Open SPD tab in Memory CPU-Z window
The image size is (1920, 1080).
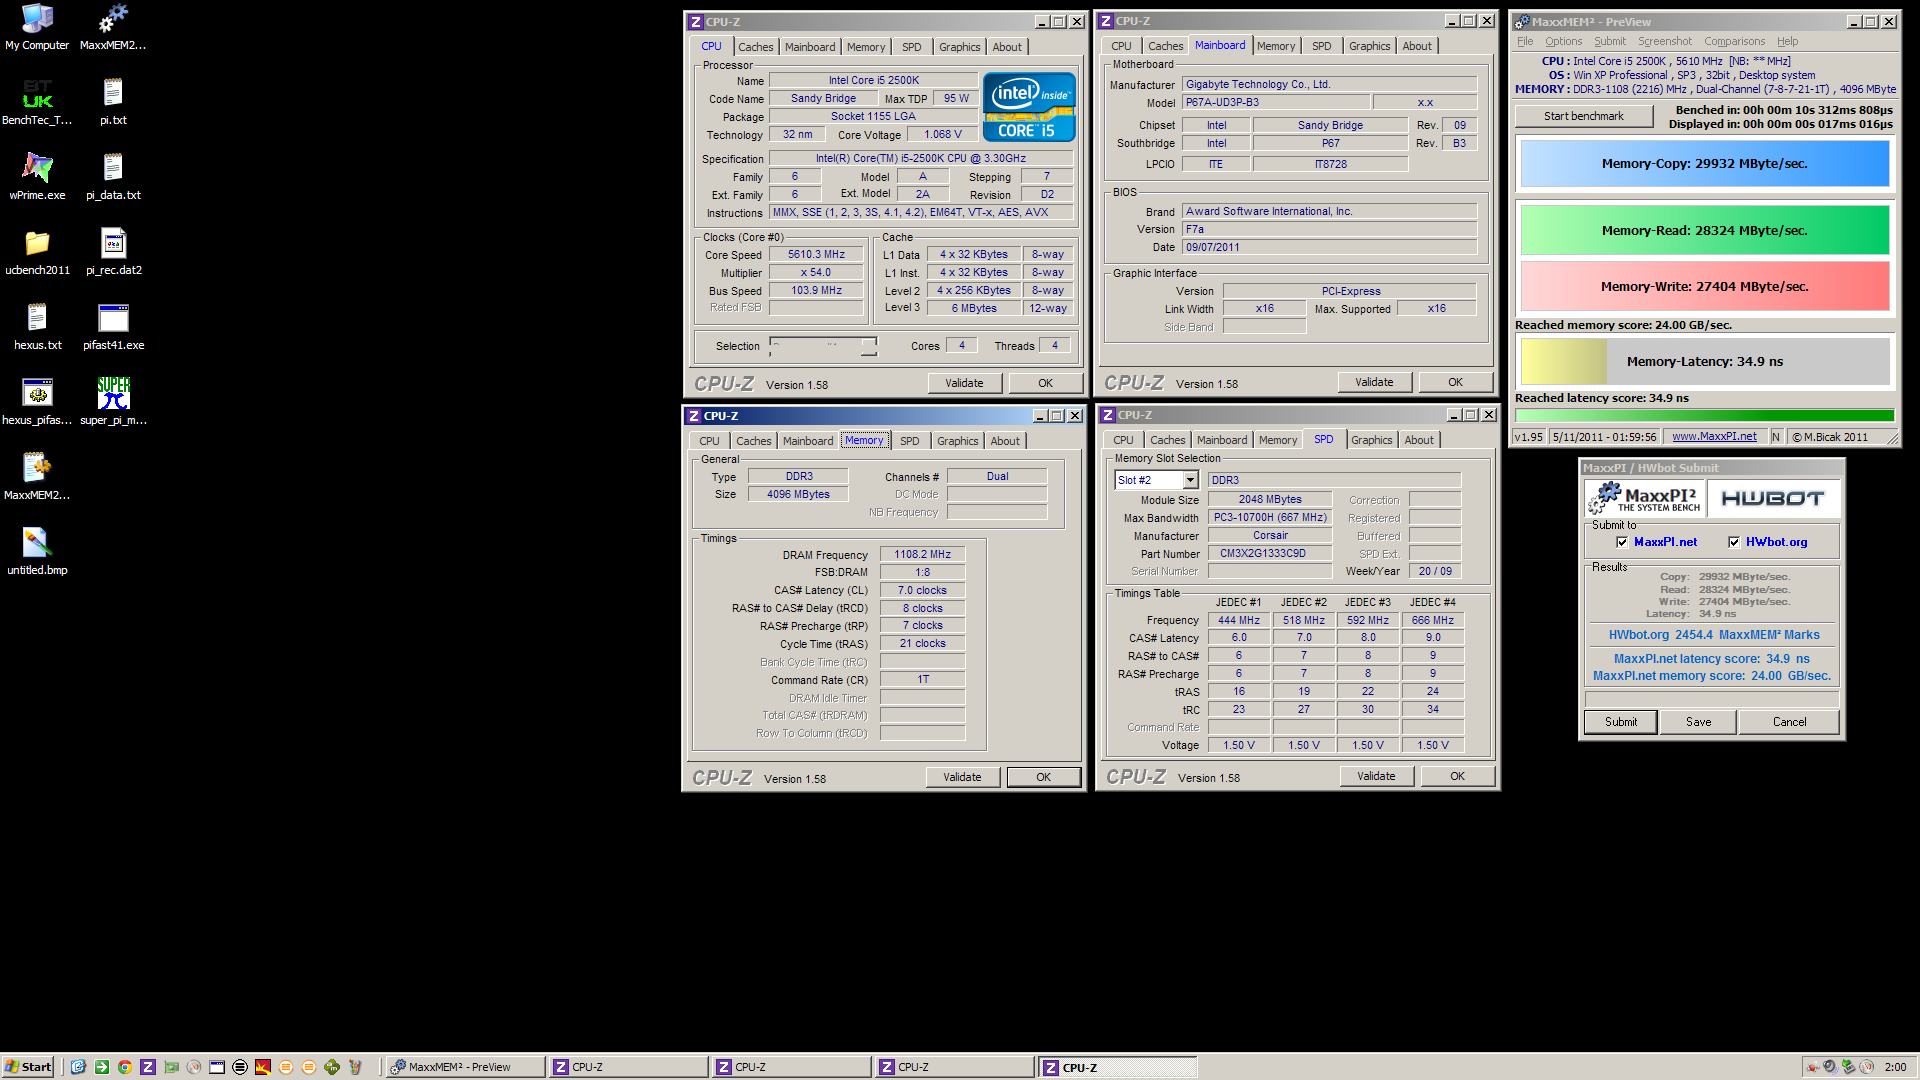click(x=909, y=441)
